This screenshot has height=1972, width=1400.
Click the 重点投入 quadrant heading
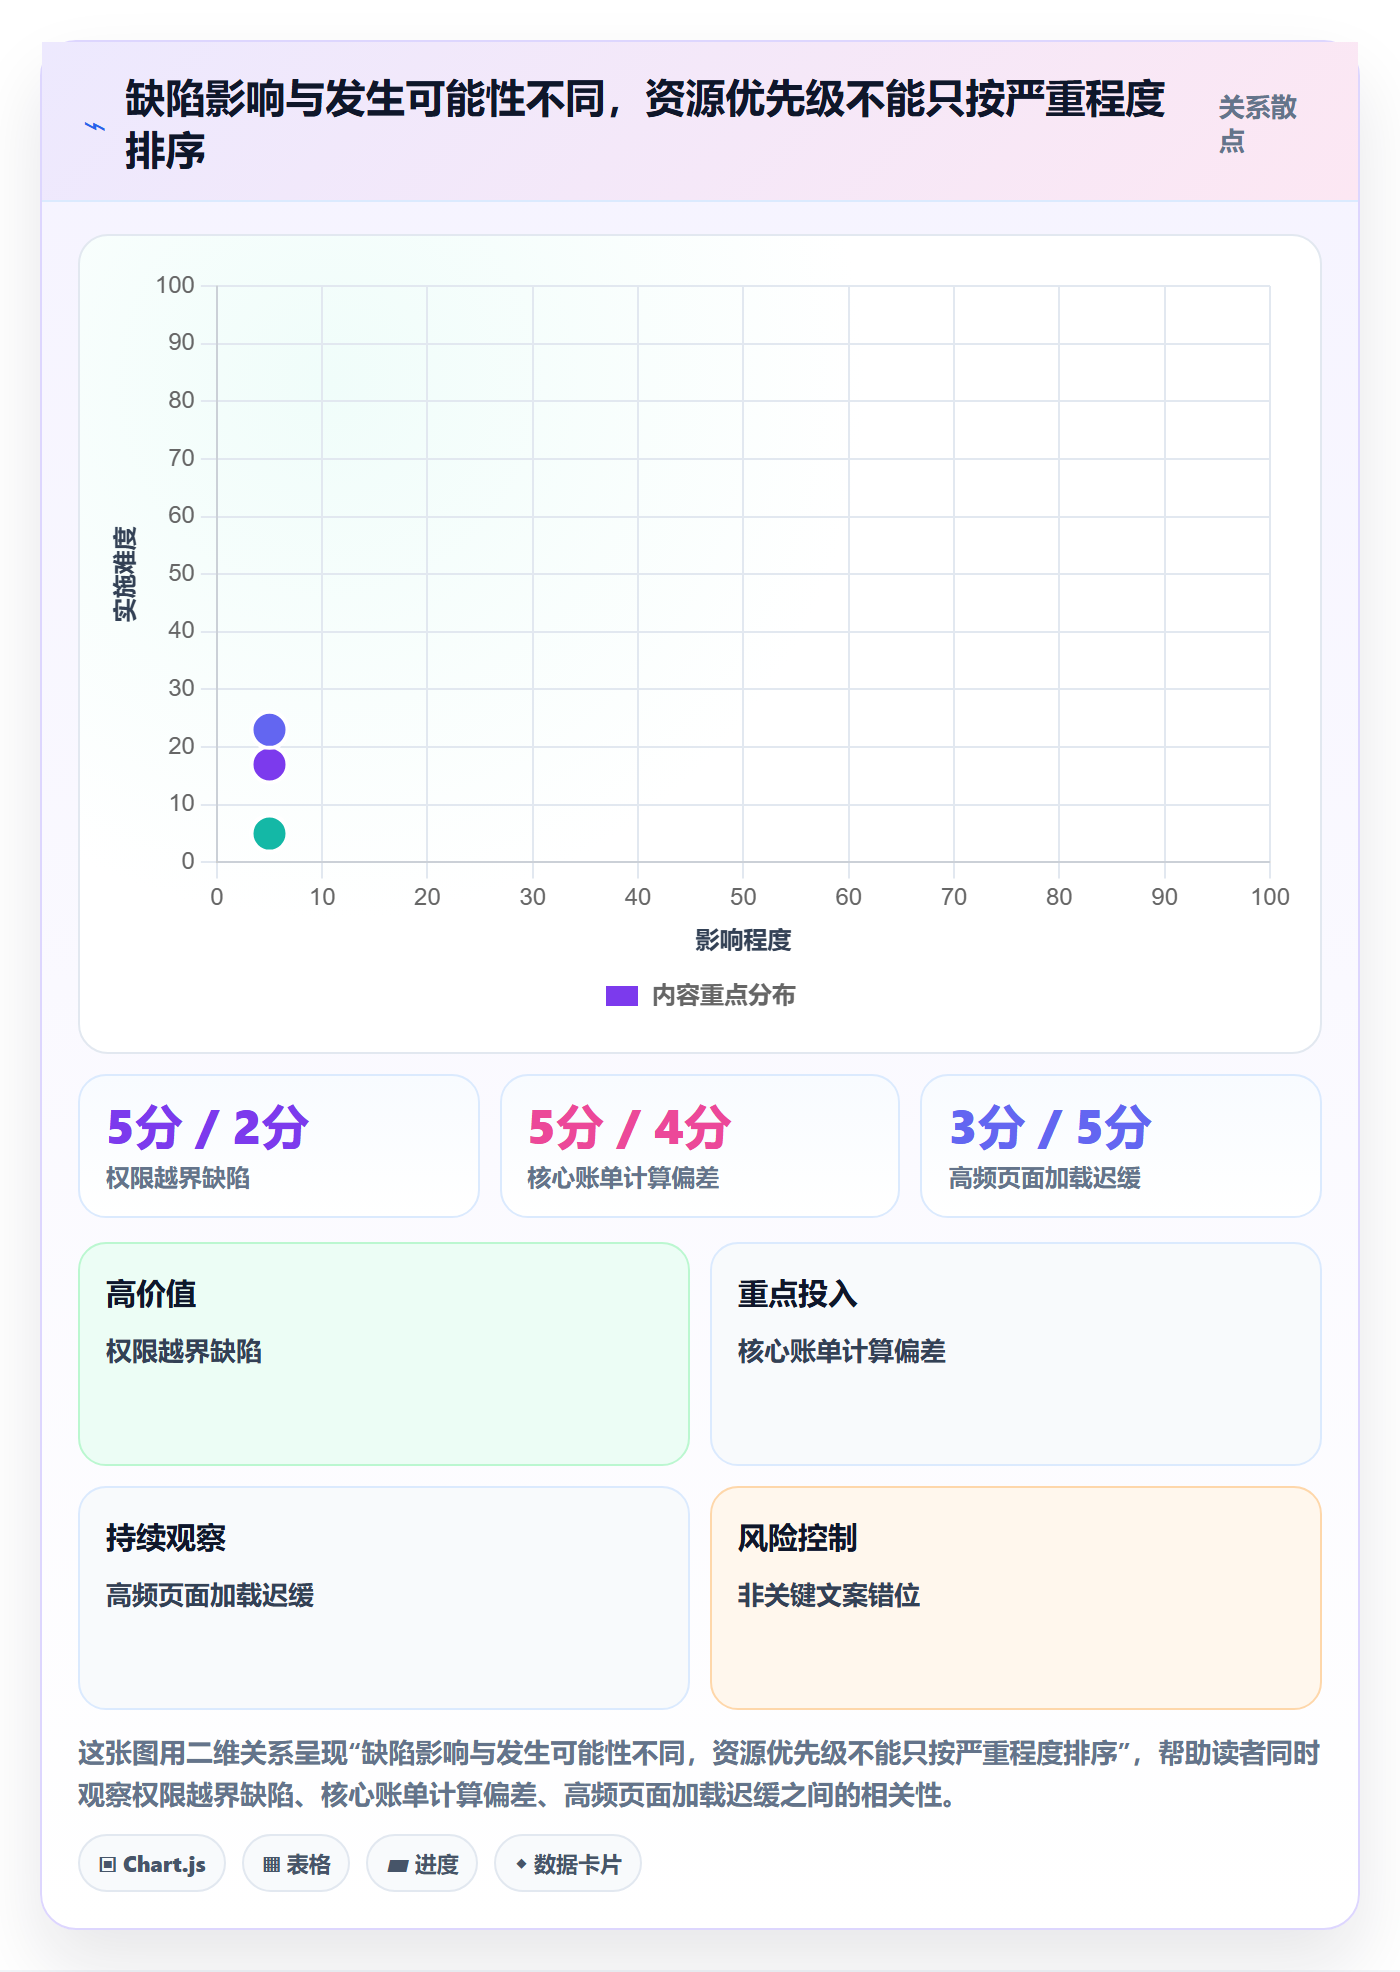(797, 1294)
